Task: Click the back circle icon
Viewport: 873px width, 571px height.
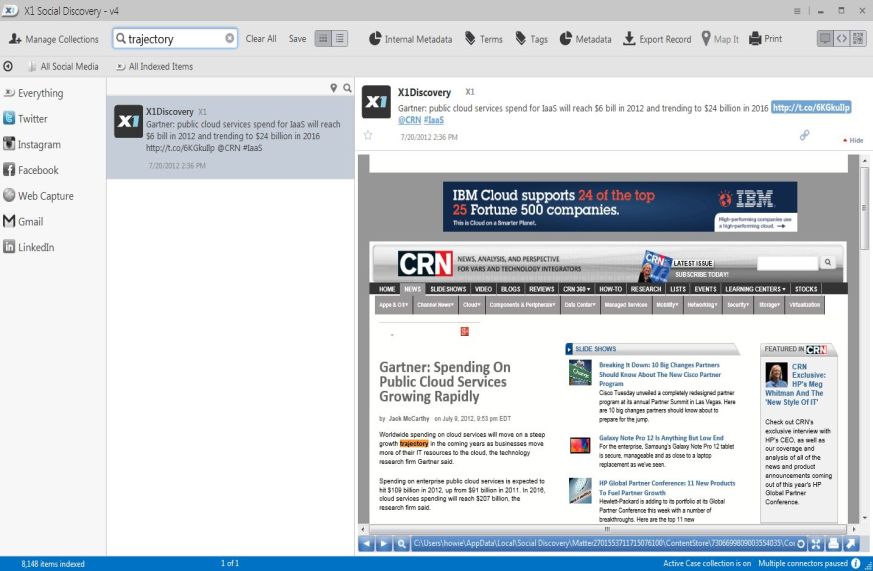Action: pos(8,66)
